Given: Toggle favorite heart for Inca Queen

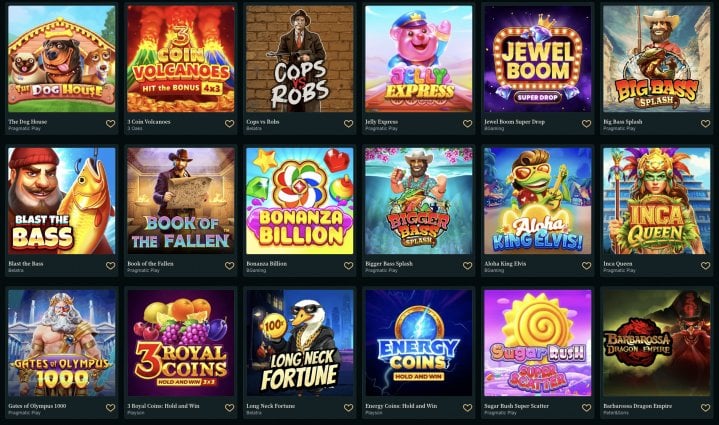Looking at the screenshot, I should pos(705,266).
